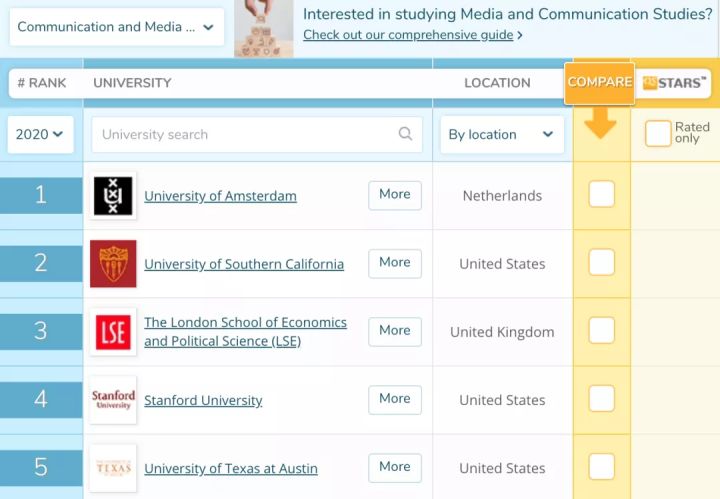Open the 2020 year dropdown
The image size is (720, 499).
tap(40, 135)
